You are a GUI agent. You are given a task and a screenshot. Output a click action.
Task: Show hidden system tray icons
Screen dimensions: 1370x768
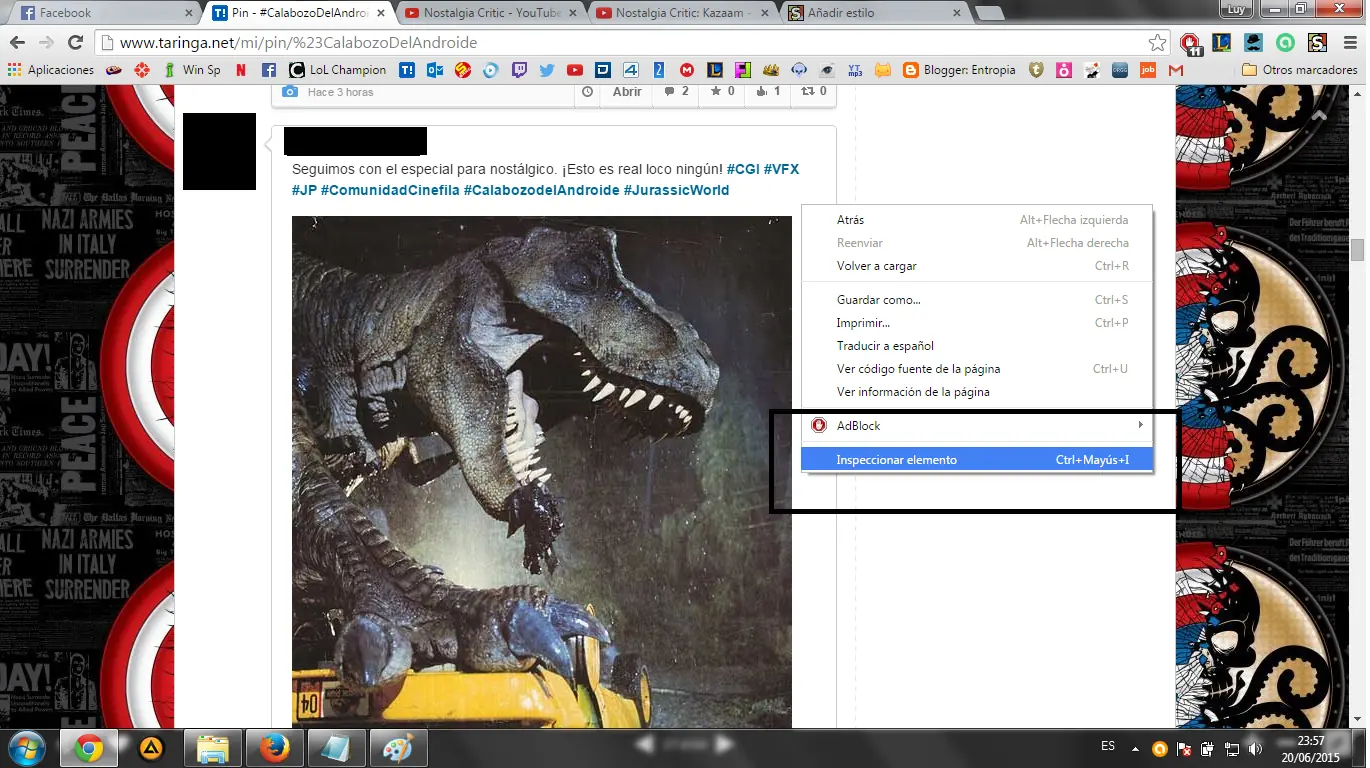tap(1135, 748)
